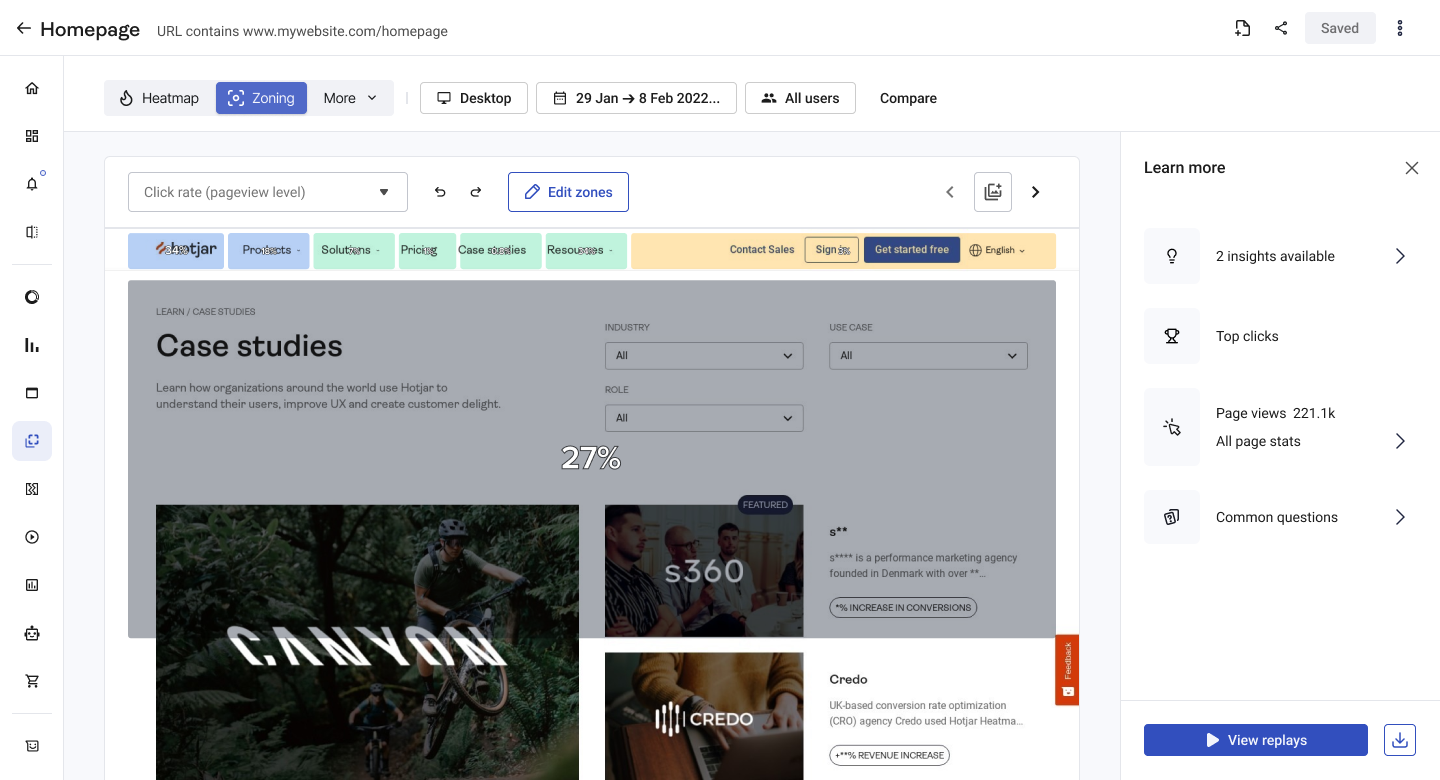Open the Industry filter dropdown
1440x780 pixels.
click(x=704, y=355)
